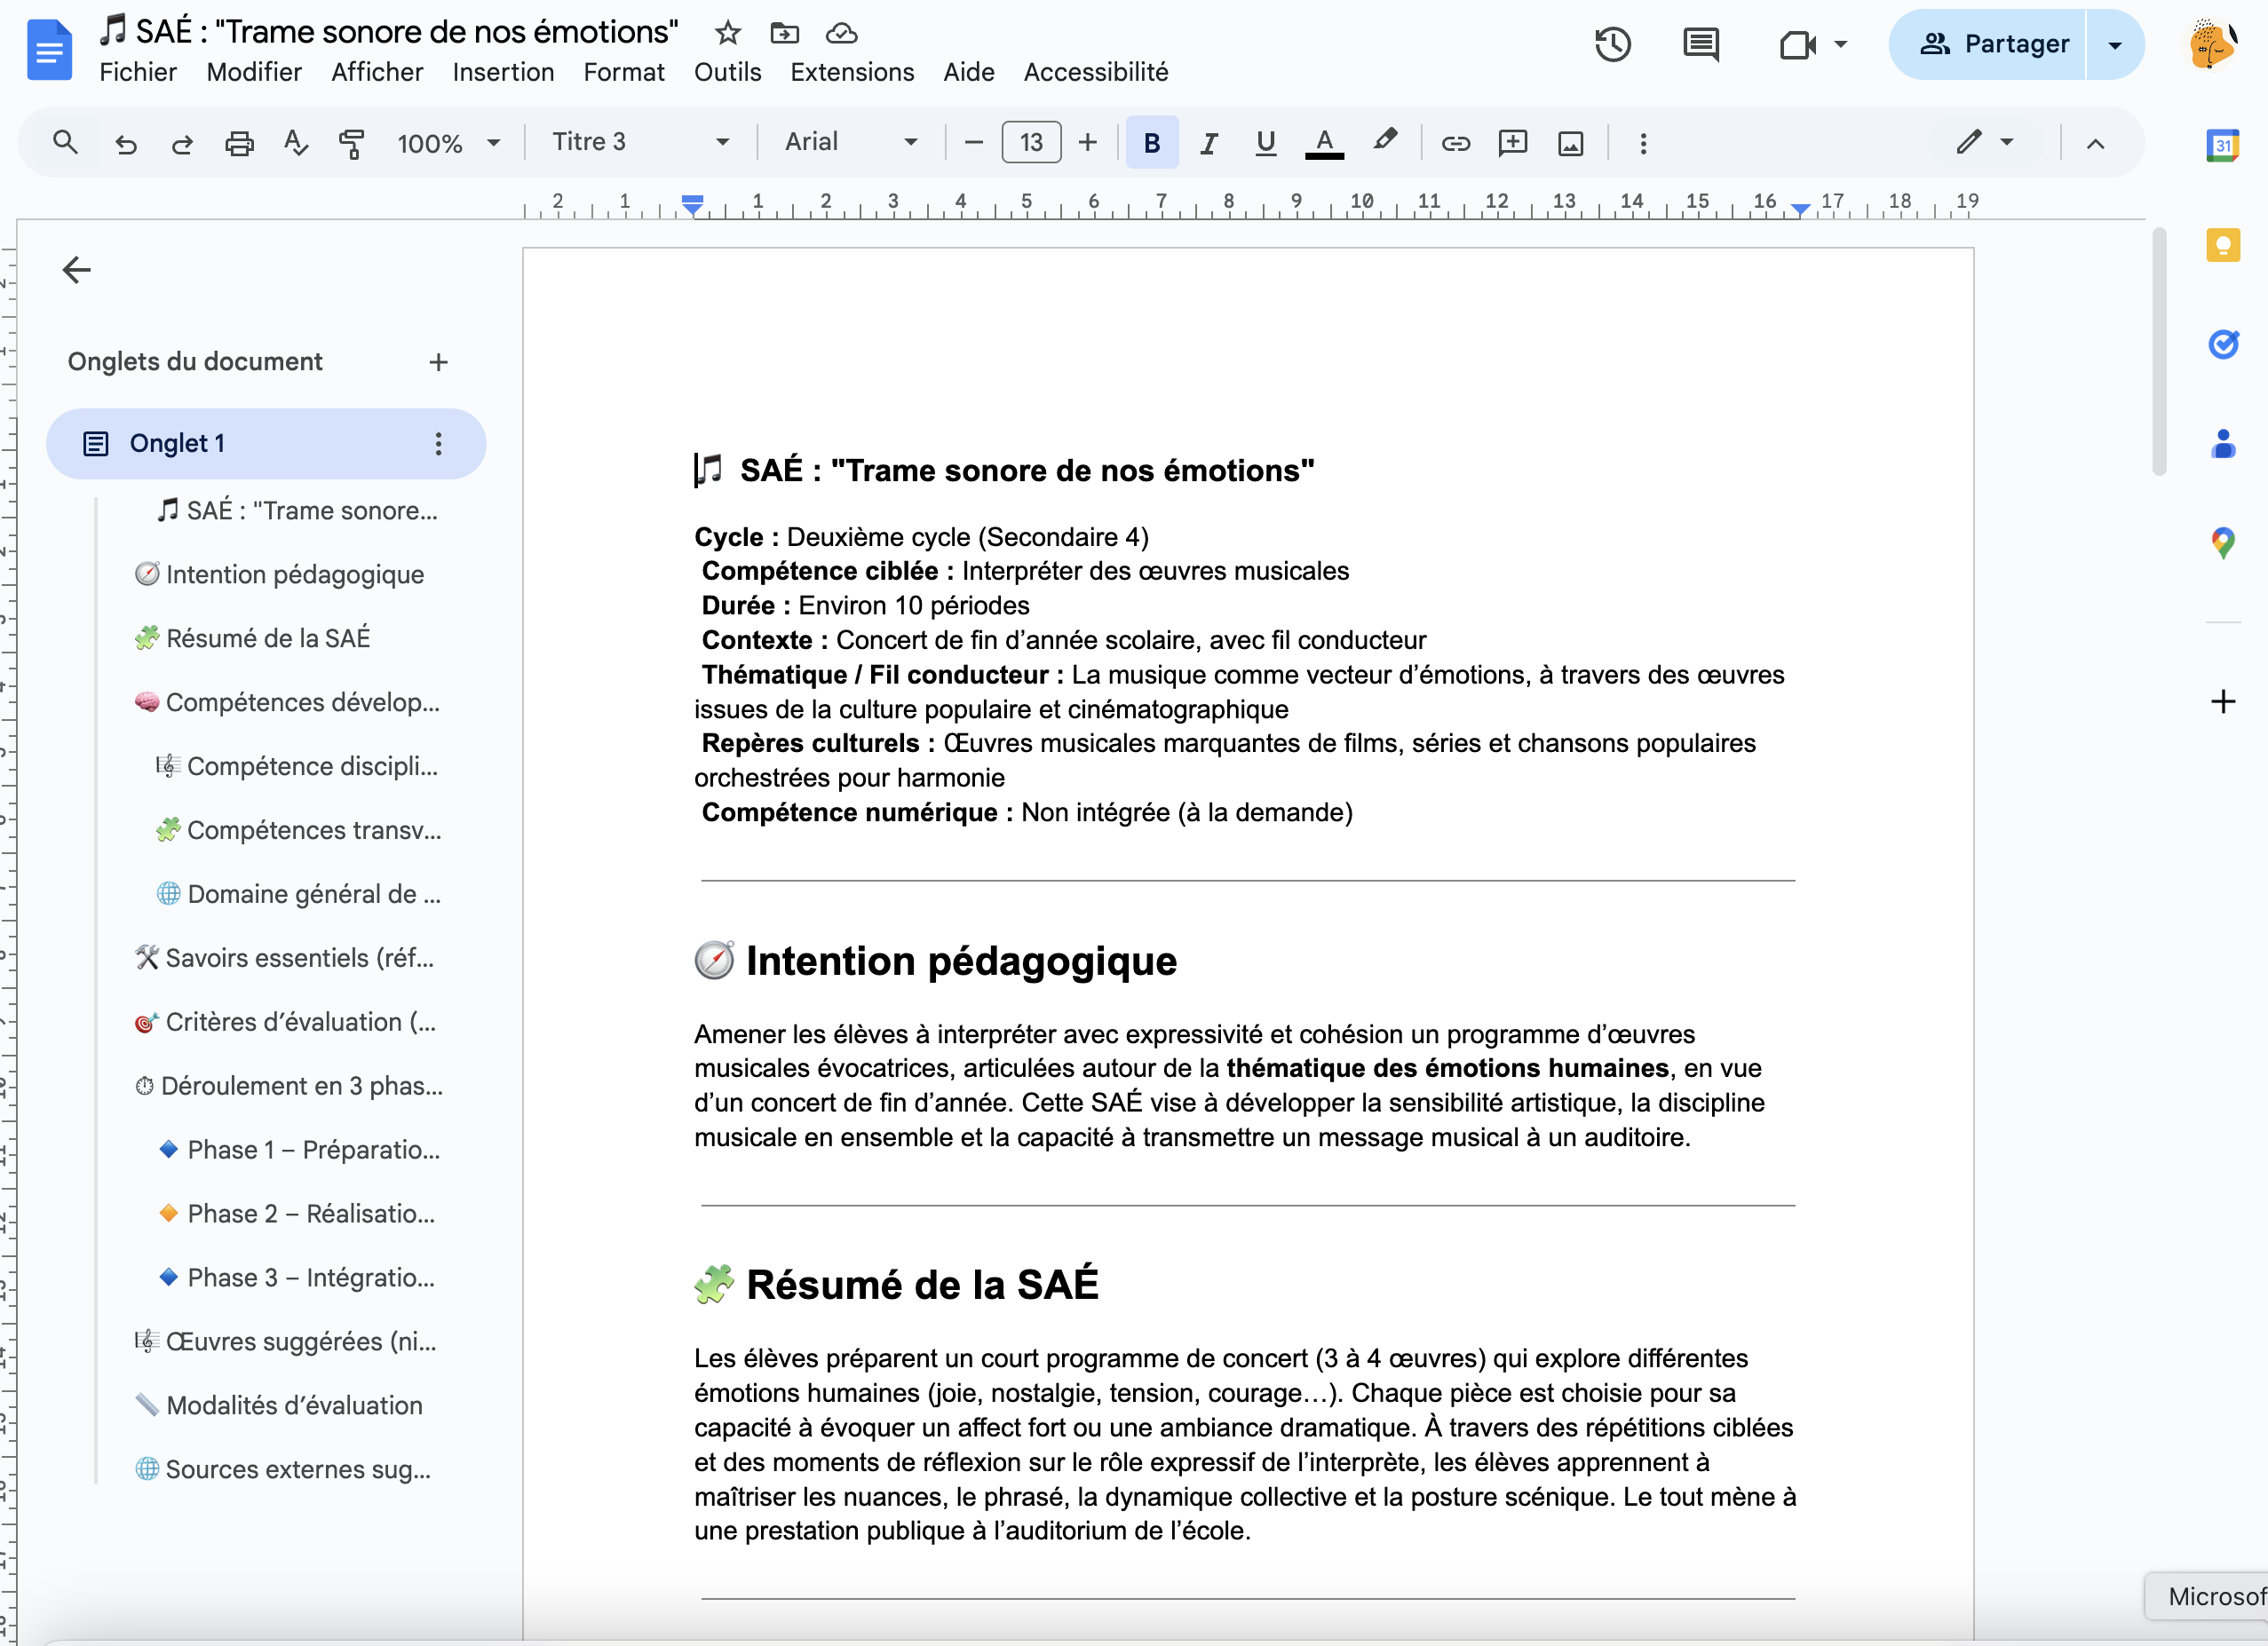
Task: Increase the font size
Action: 1088,143
